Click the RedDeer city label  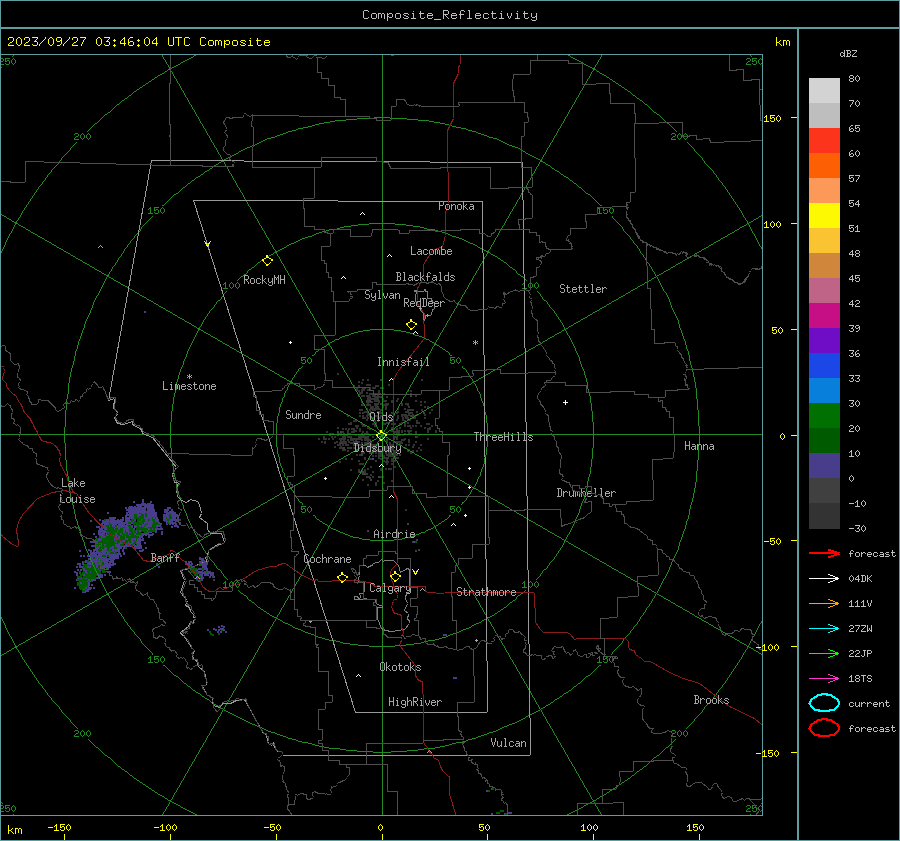(424, 303)
